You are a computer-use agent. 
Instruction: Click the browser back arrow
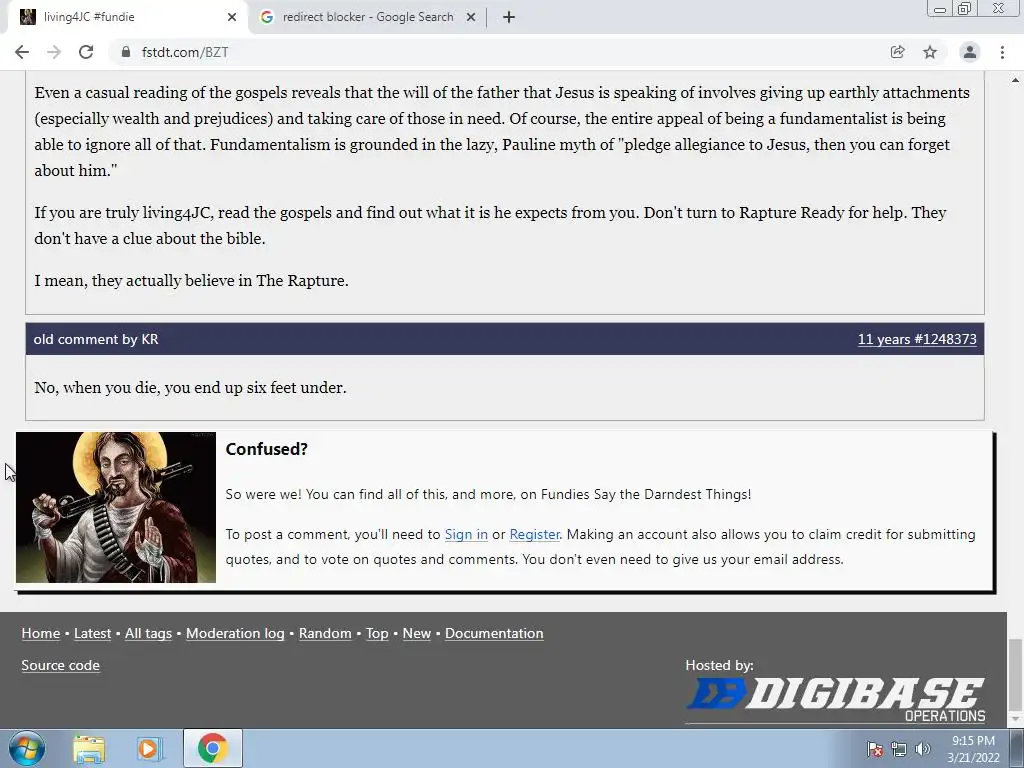click(22, 52)
